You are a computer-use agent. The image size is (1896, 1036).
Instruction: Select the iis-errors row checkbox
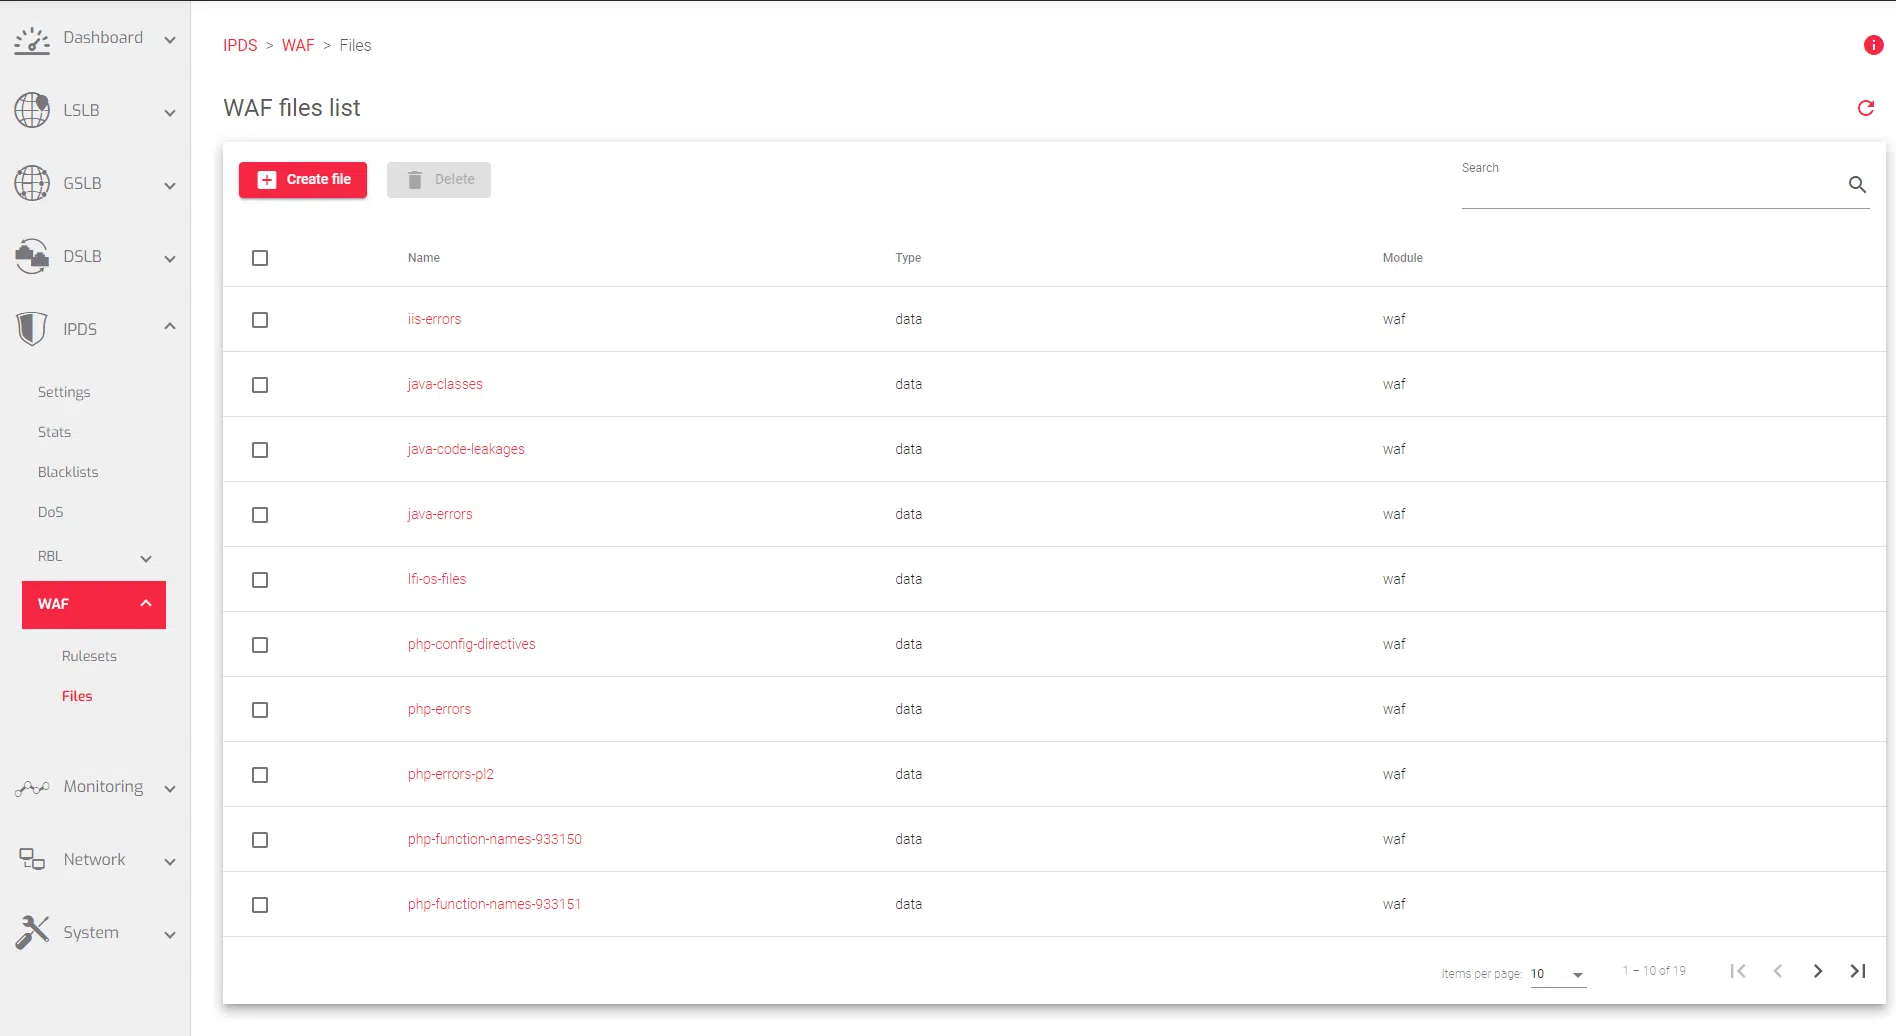pos(260,320)
